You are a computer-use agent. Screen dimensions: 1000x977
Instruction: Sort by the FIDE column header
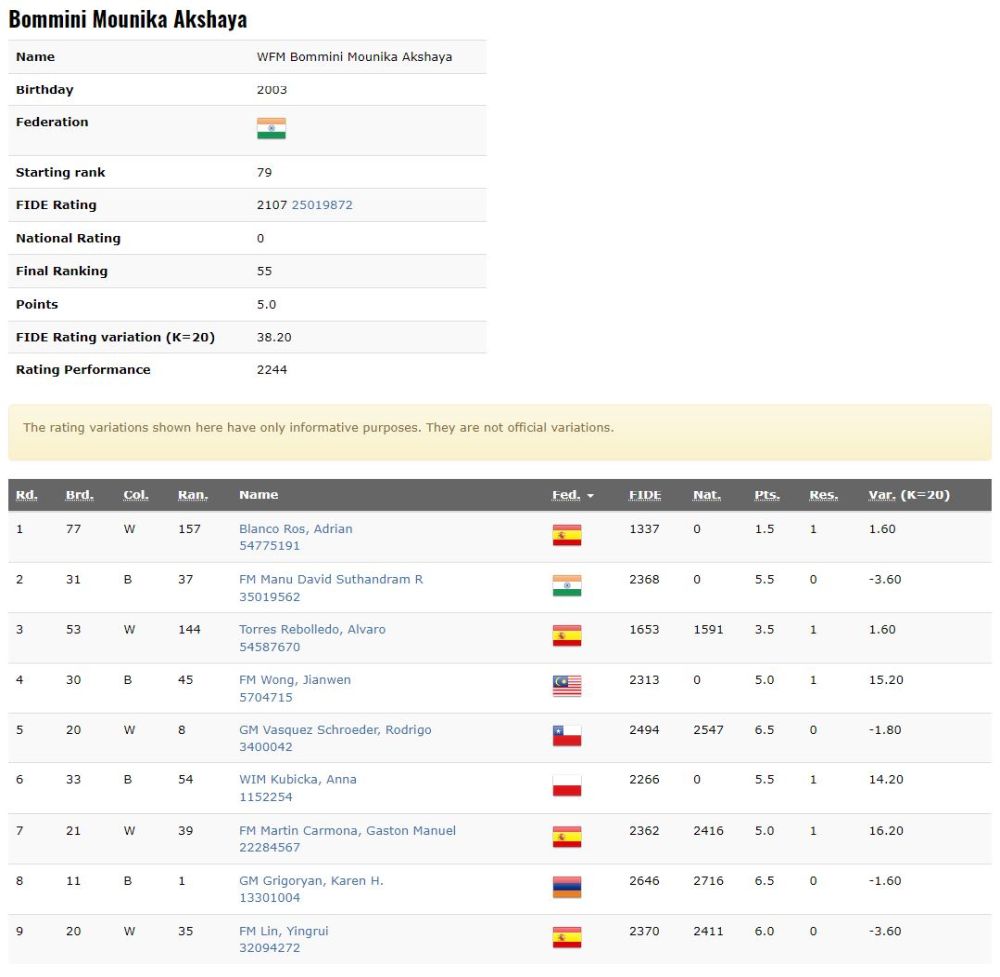click(x=645, y=495)
